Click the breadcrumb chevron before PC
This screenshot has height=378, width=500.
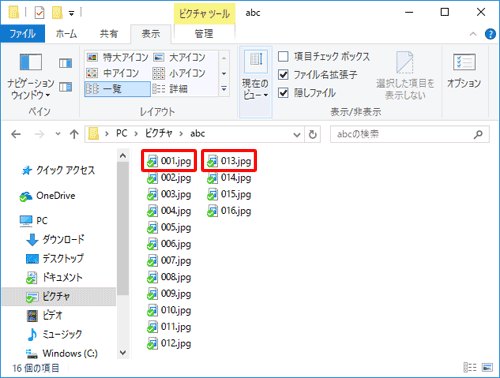coord(107,134)
